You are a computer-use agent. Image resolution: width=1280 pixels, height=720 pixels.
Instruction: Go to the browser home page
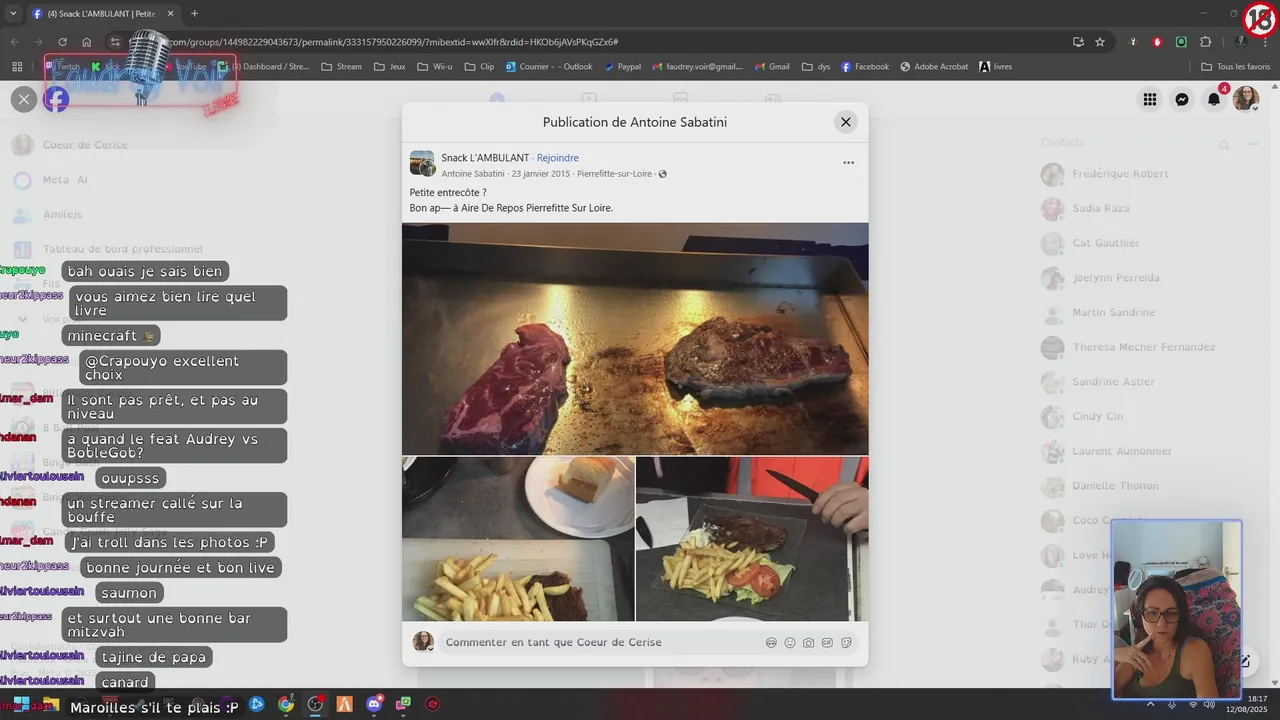tap(87, 42)
